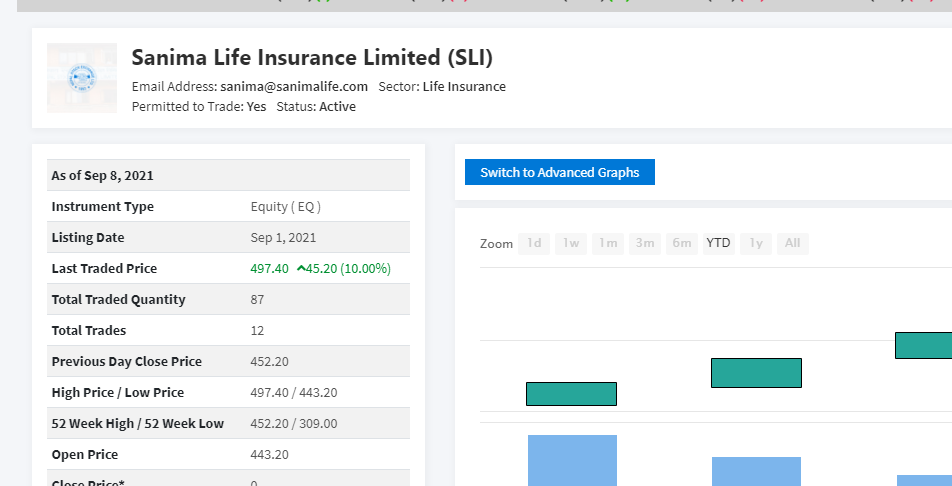Click the first green candlestick on the chart
The width and height of the screenshot is (952, 486).
[571, 394]
